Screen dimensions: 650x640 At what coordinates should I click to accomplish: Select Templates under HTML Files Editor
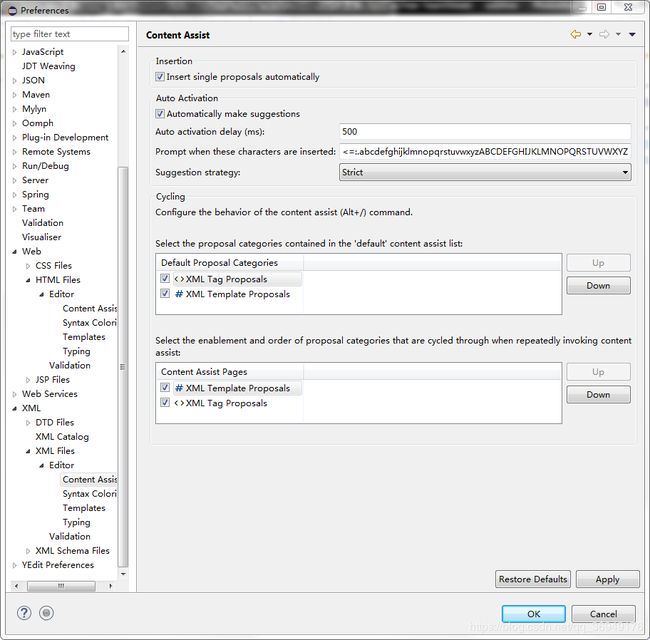[84, 337]
